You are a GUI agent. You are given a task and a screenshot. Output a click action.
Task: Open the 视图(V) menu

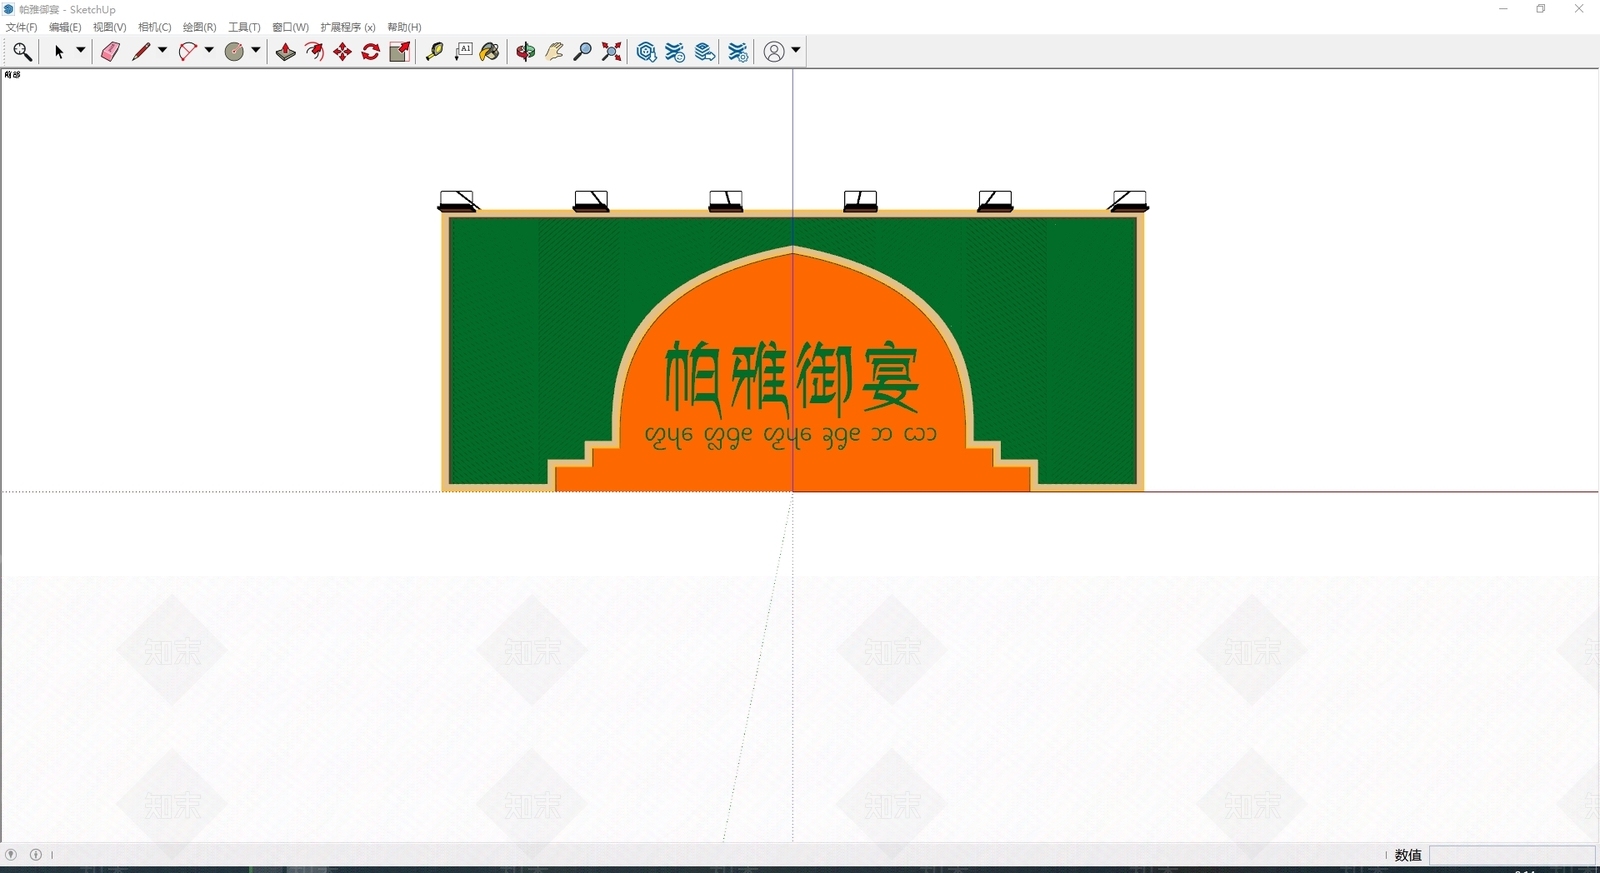pos(110,27)
